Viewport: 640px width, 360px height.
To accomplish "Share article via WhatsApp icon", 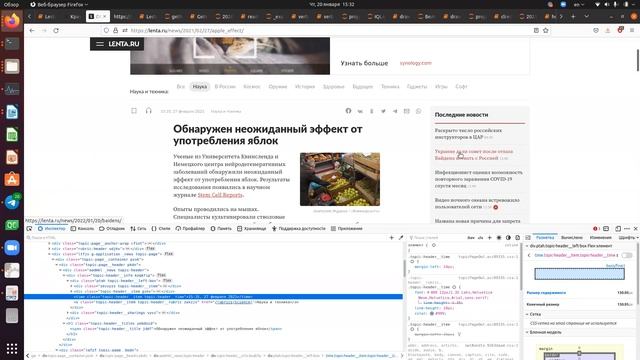I will point(418,111).
